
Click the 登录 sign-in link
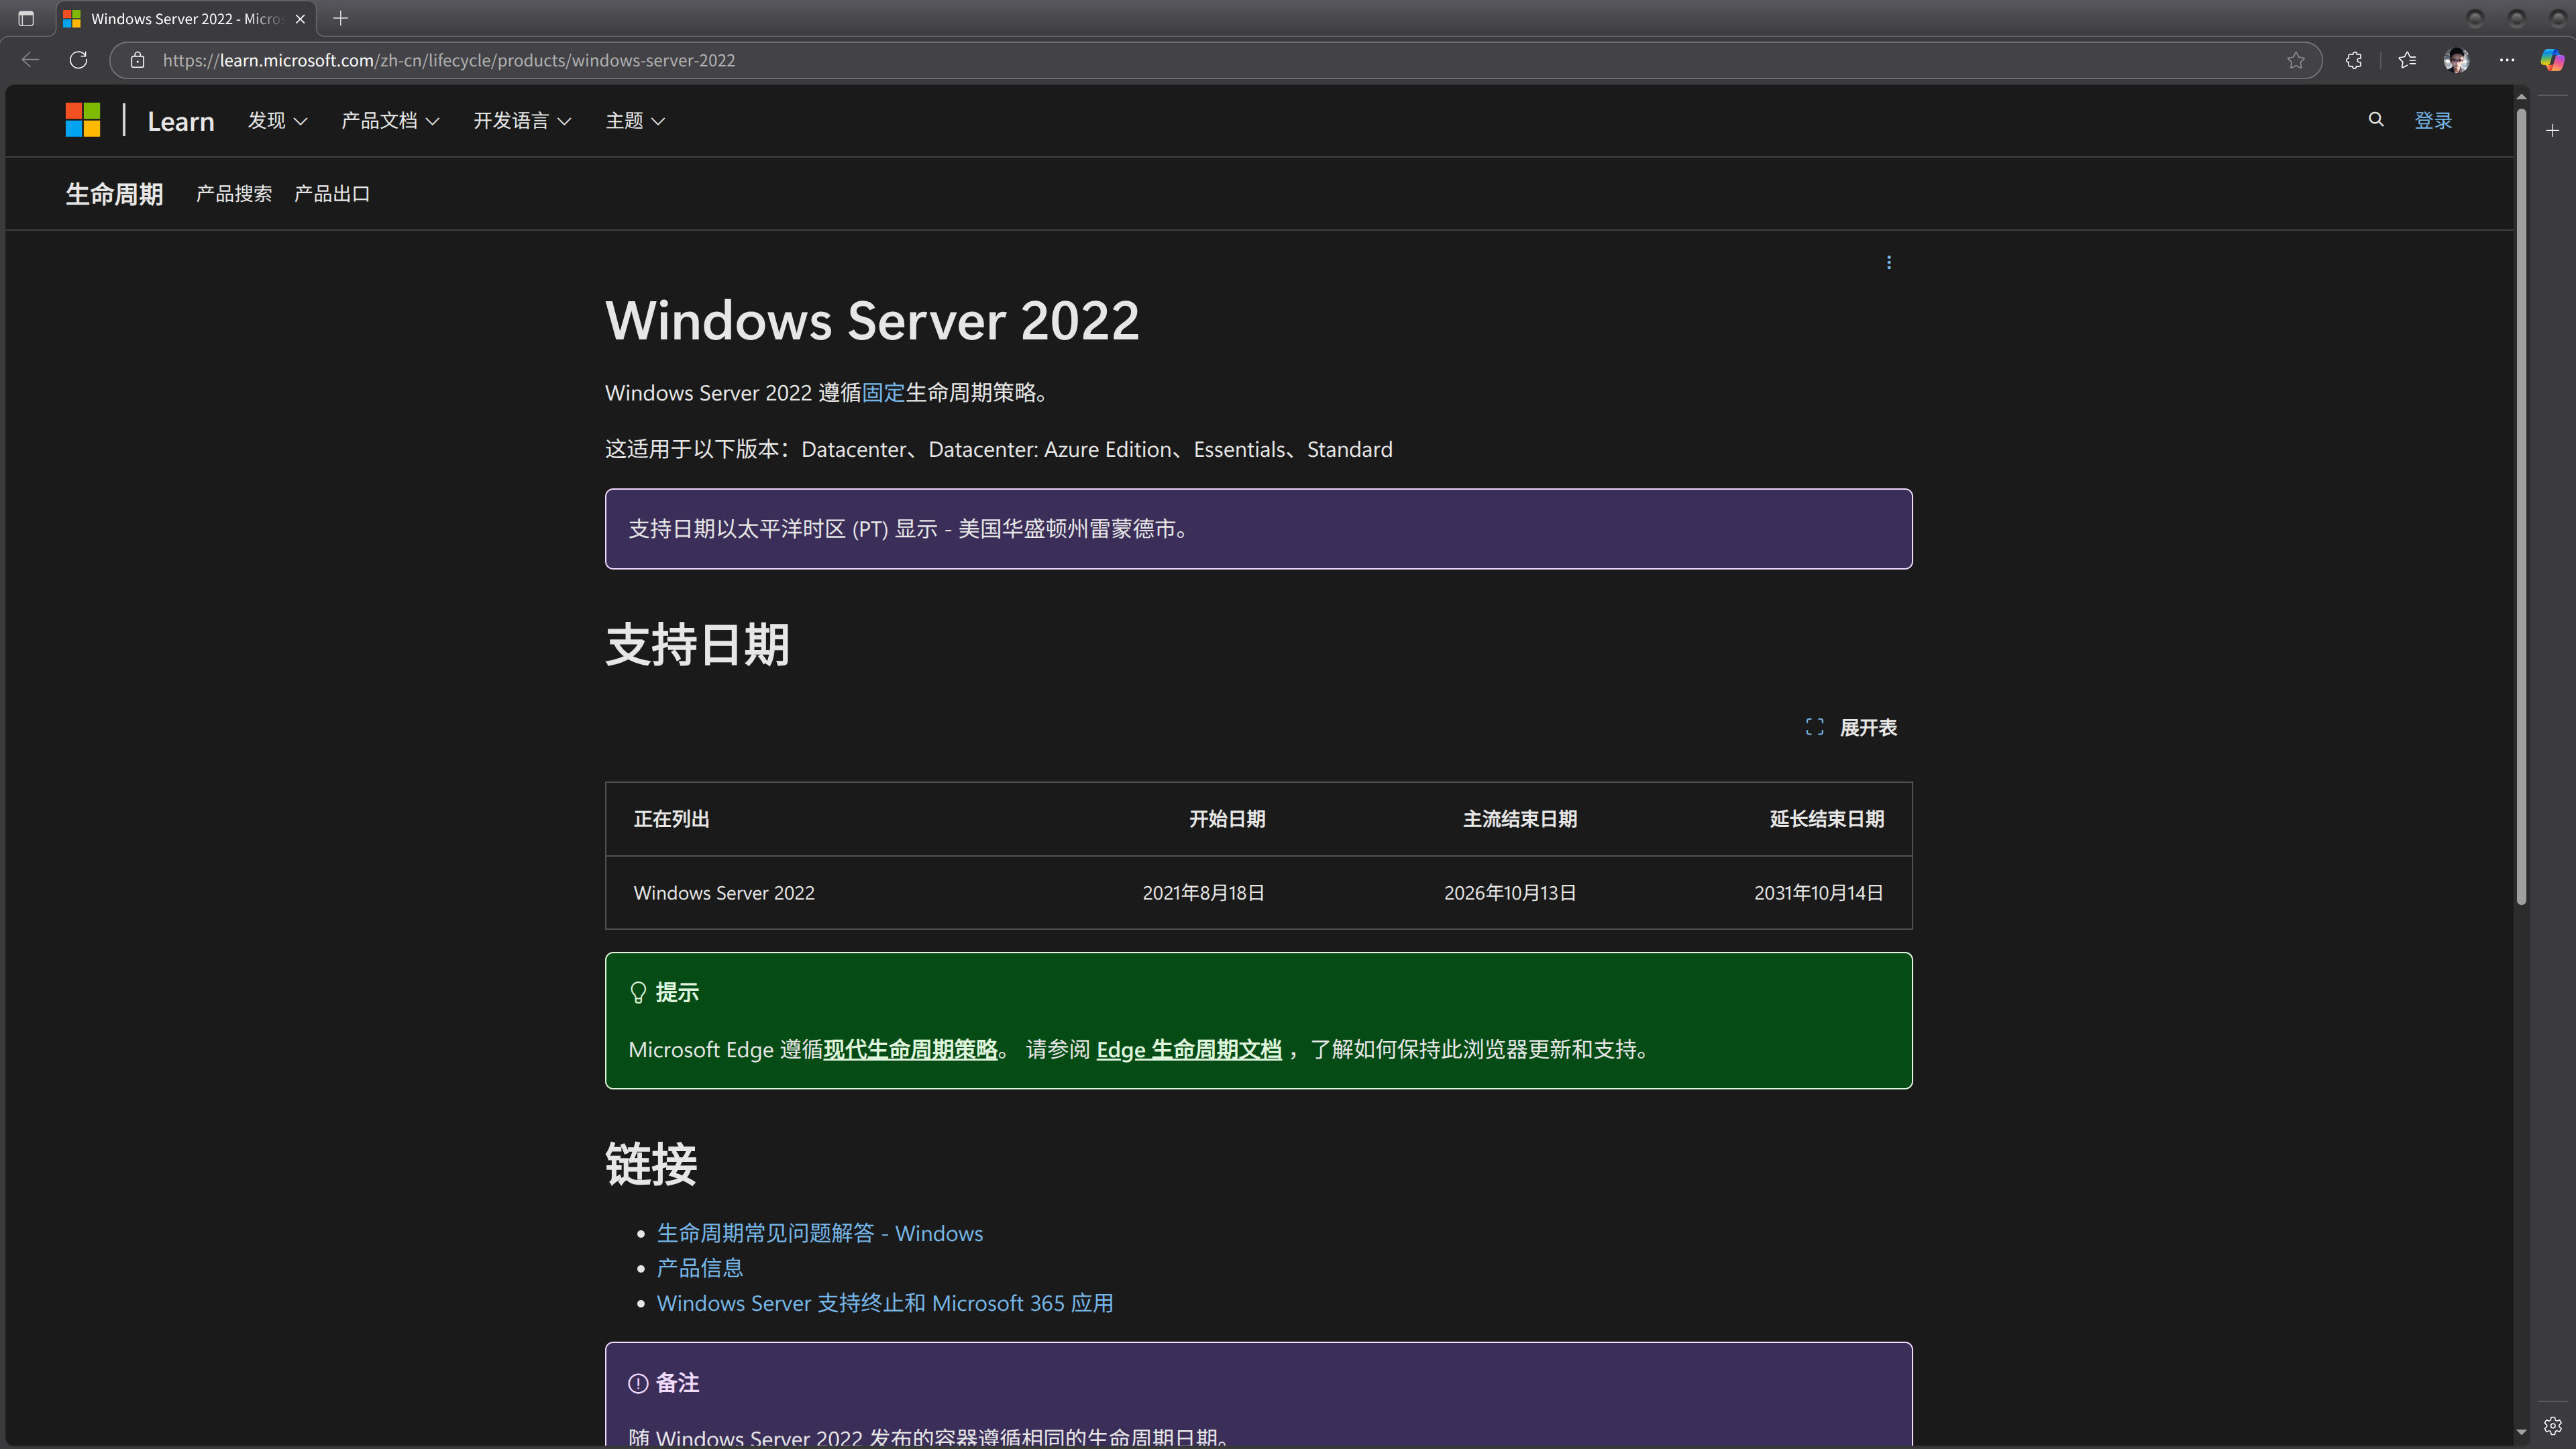[x=2432, y=120]
